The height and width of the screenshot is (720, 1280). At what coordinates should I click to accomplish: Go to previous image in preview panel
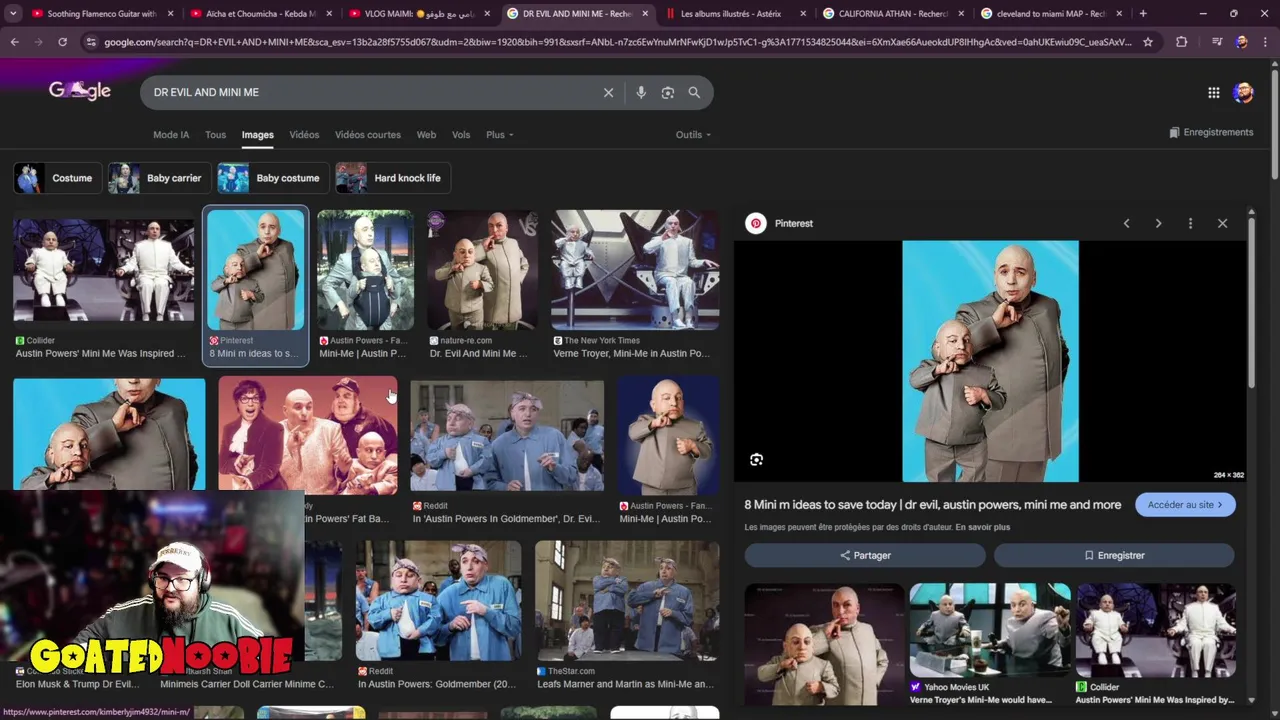tap(1126, 223)
